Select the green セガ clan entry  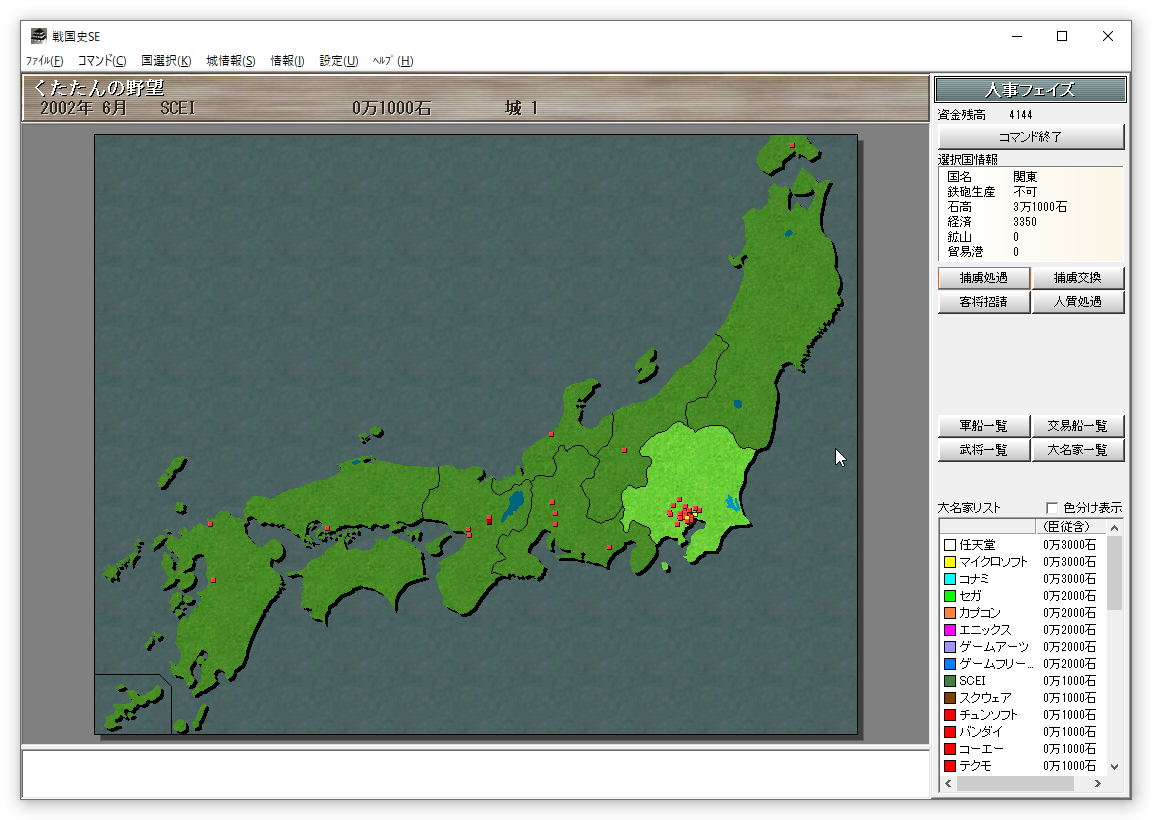click(969, 596)
